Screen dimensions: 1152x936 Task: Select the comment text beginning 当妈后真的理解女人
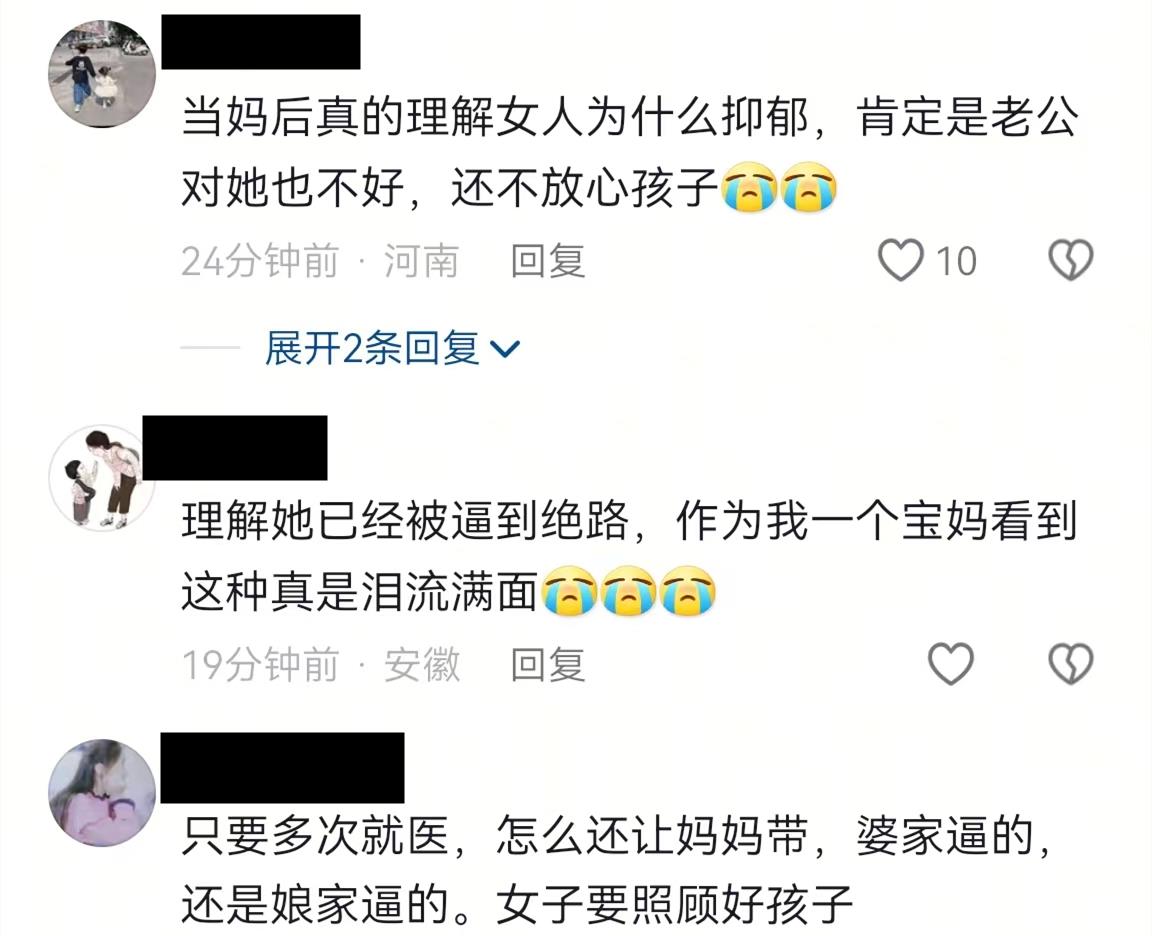(x=630, y=152)
